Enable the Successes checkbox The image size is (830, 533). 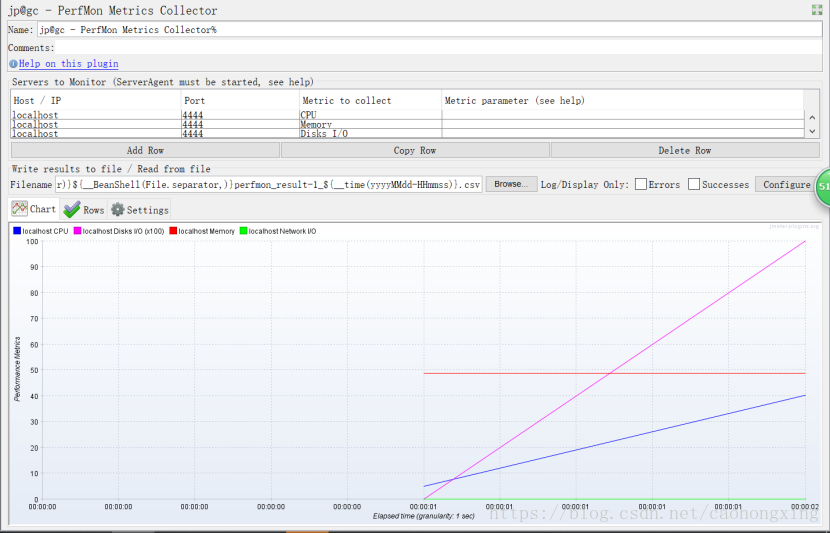pos(694,184)
